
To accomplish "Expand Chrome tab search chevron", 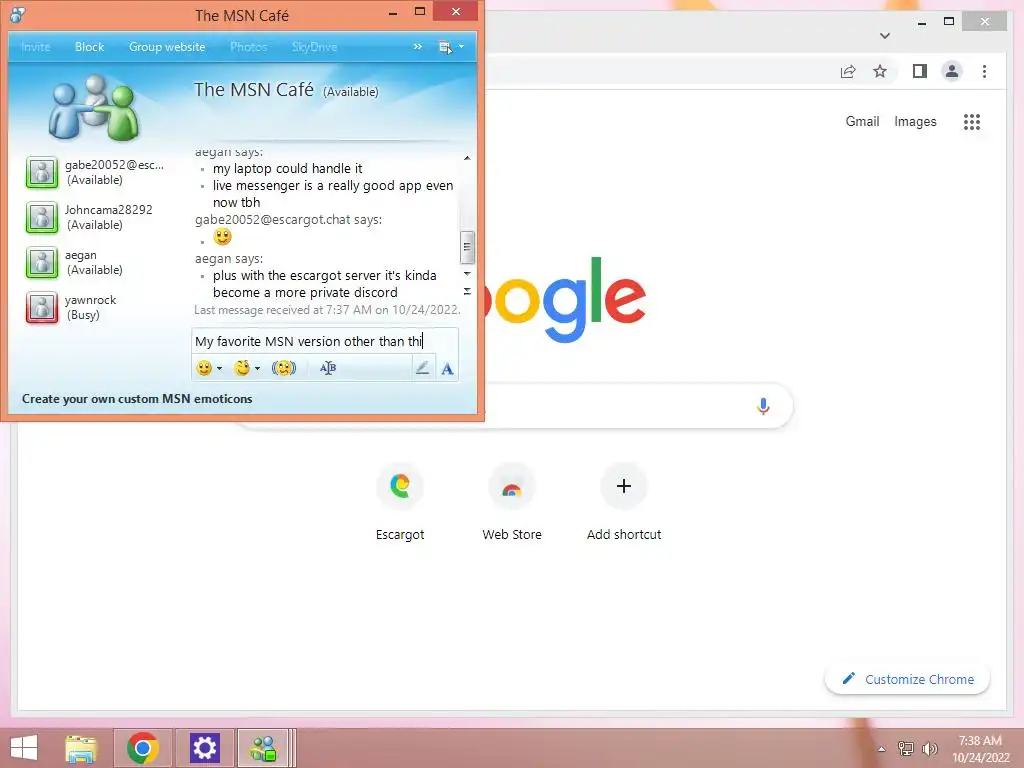I will point(885,35).
